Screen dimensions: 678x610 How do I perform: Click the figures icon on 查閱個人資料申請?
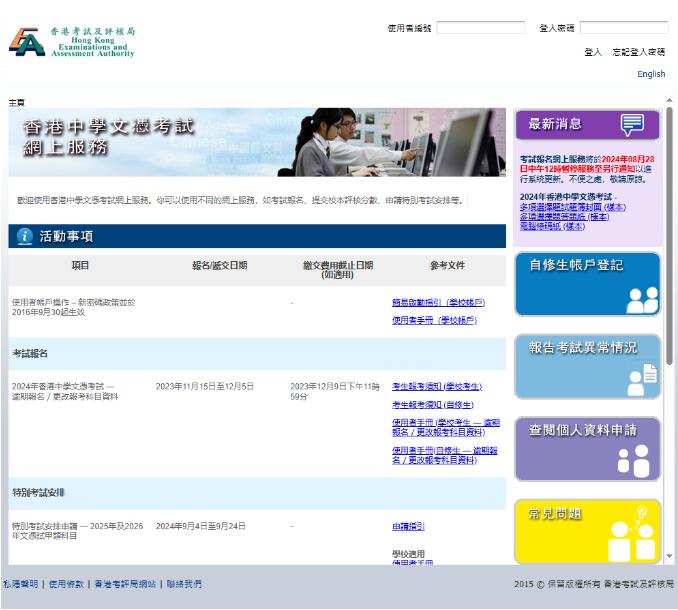[x=633, y=461]
